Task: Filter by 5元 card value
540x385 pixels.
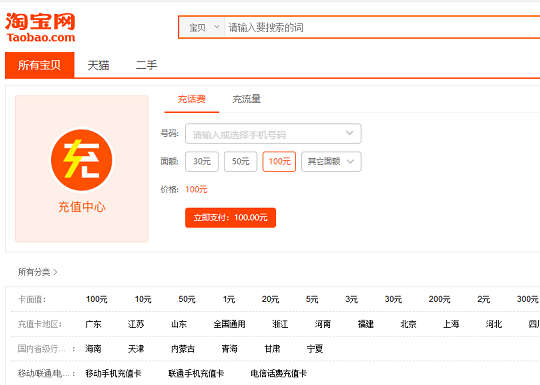Action: coord(312,299)
